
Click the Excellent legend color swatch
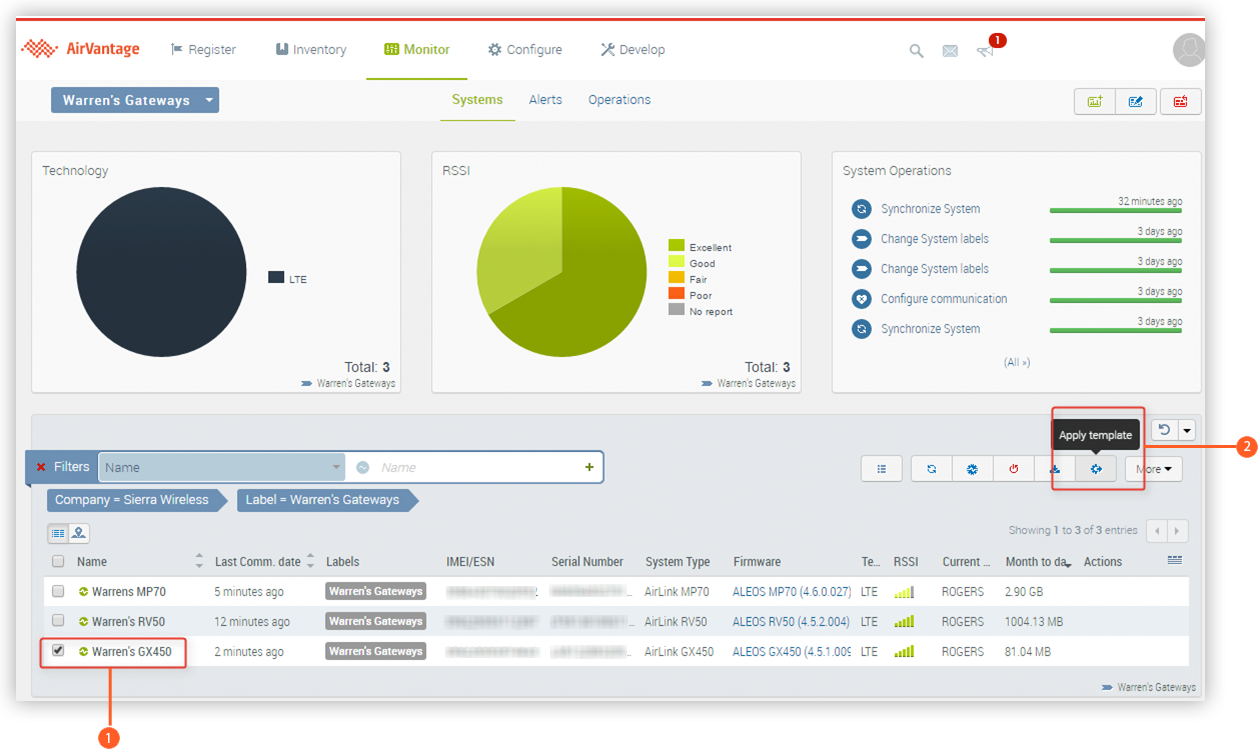[676, 246]
